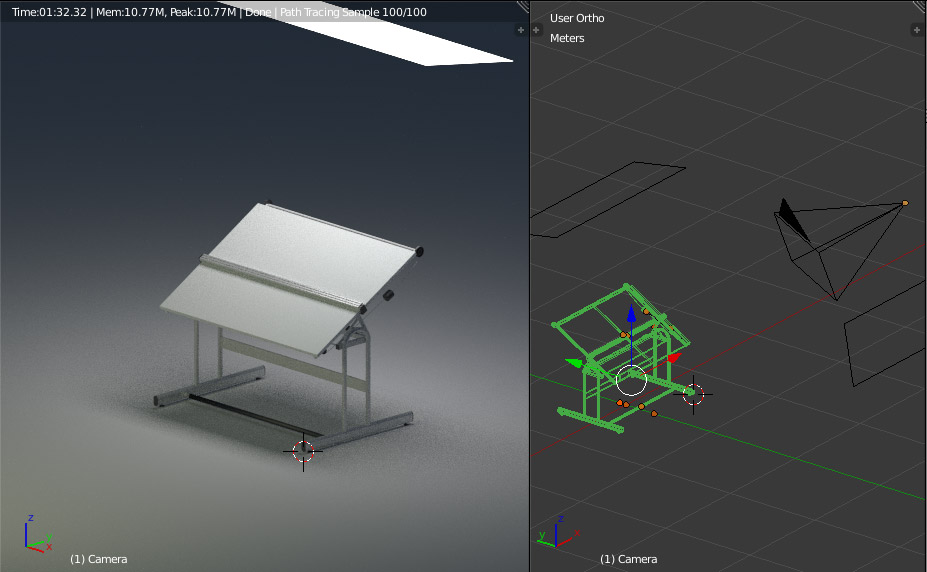Click the 3D cursor in the rendered viewport
927x572 pixels.
[x=303, y=451]
